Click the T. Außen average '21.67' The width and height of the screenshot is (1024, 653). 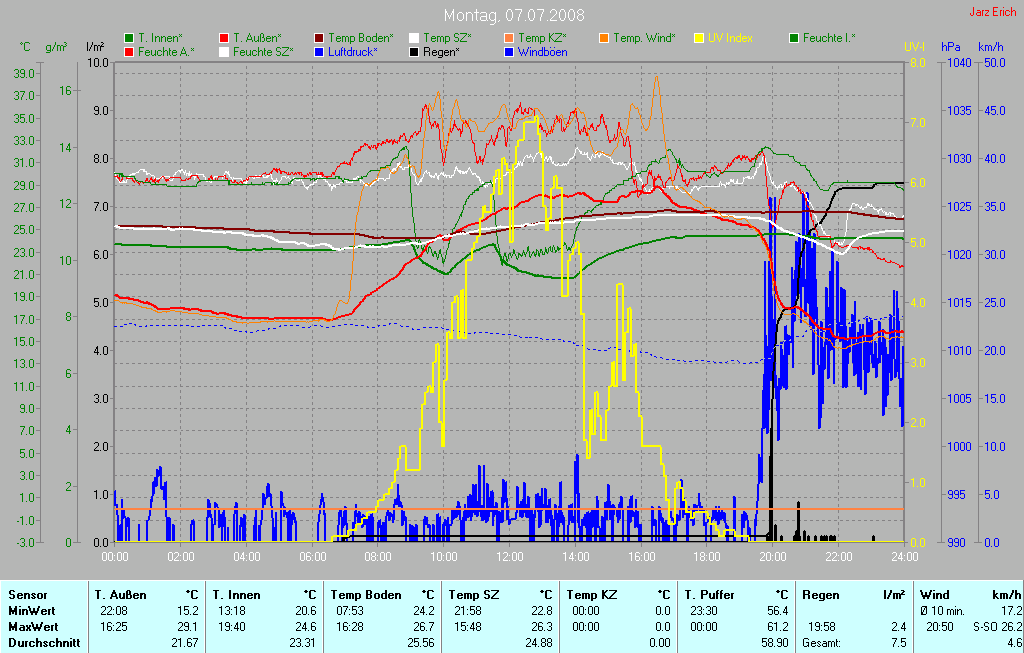coord(185,643)
